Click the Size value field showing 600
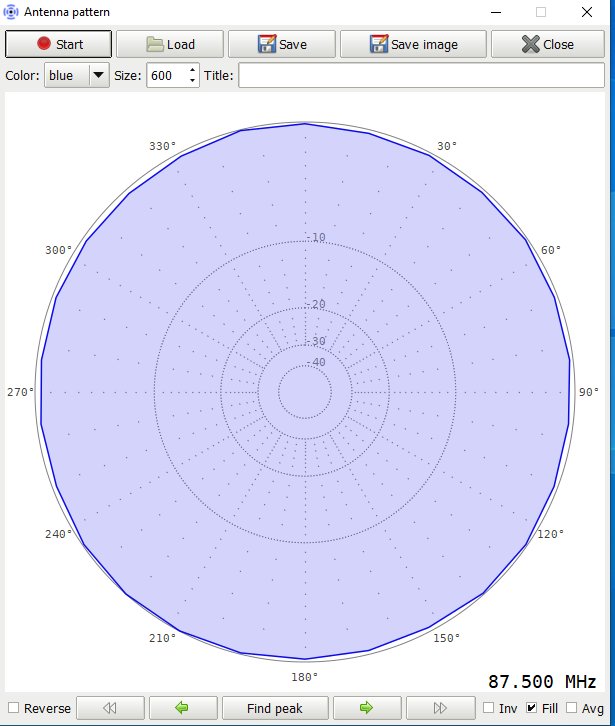The height and width of the screenshot is (726, 615). click(164, 76)
